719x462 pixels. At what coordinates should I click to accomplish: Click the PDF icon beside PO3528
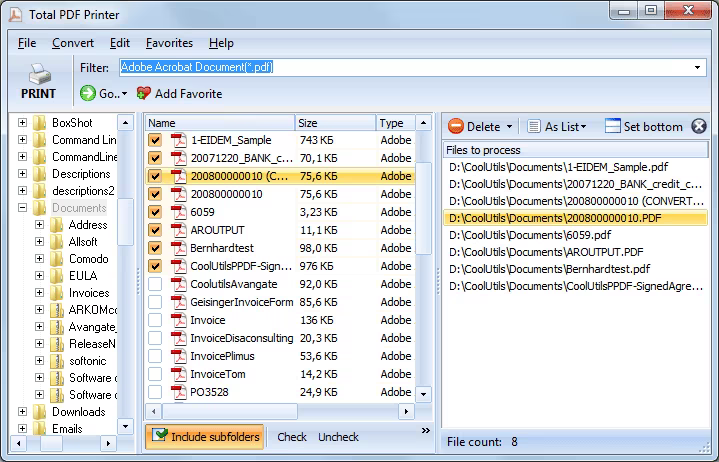click(179, 392)
